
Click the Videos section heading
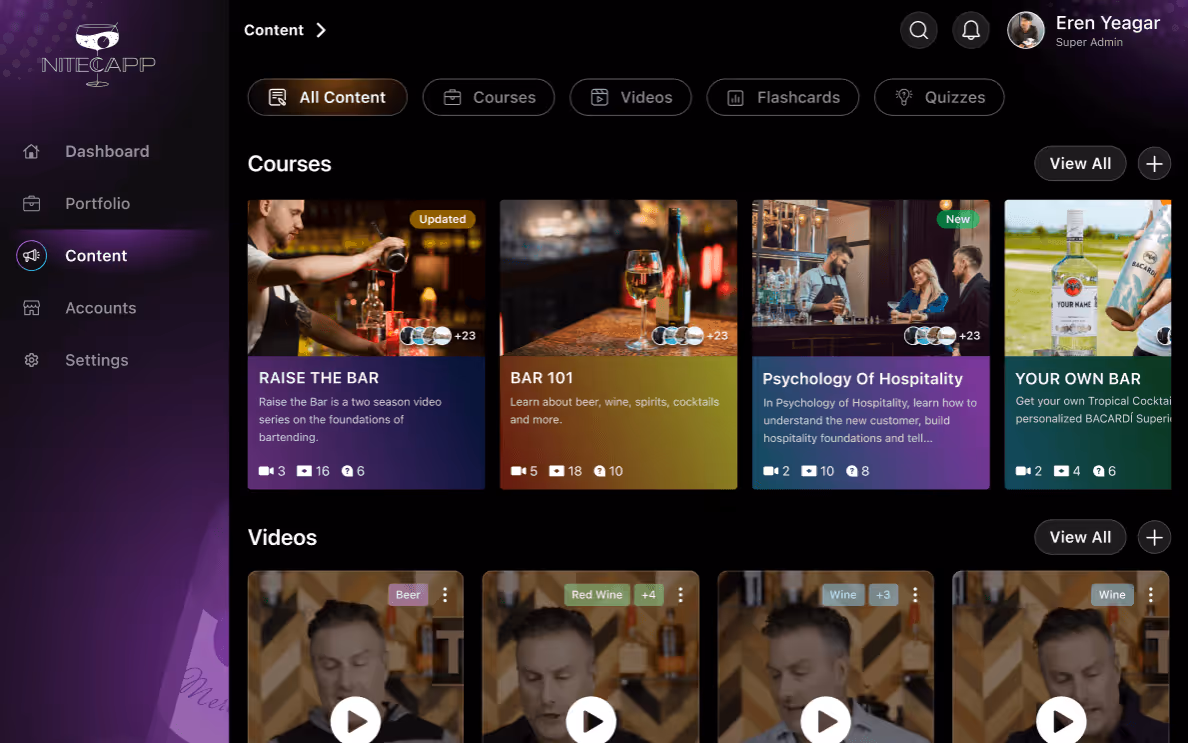[x=282, y=537]
